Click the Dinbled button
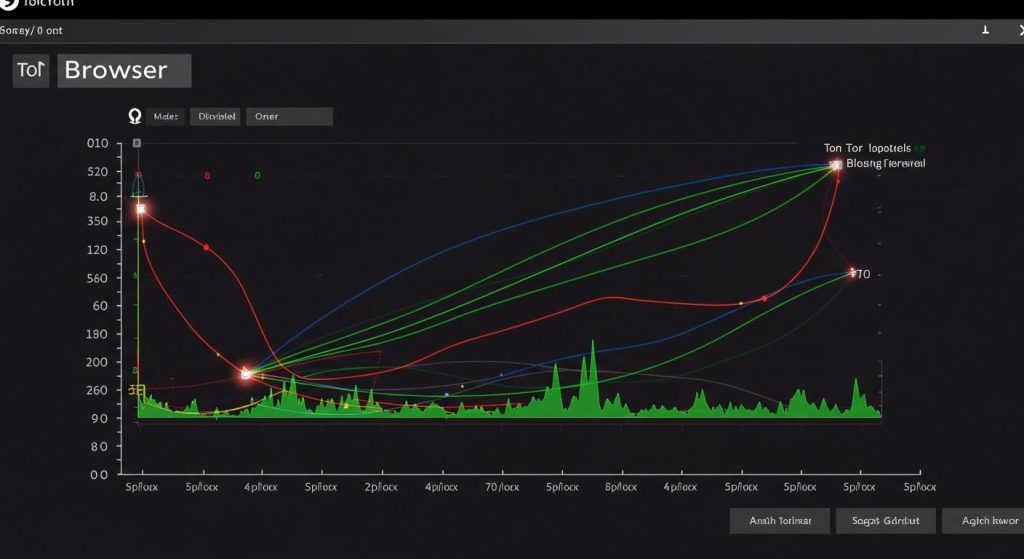The width and height of the screenshot is (1024, 559). 217,117
